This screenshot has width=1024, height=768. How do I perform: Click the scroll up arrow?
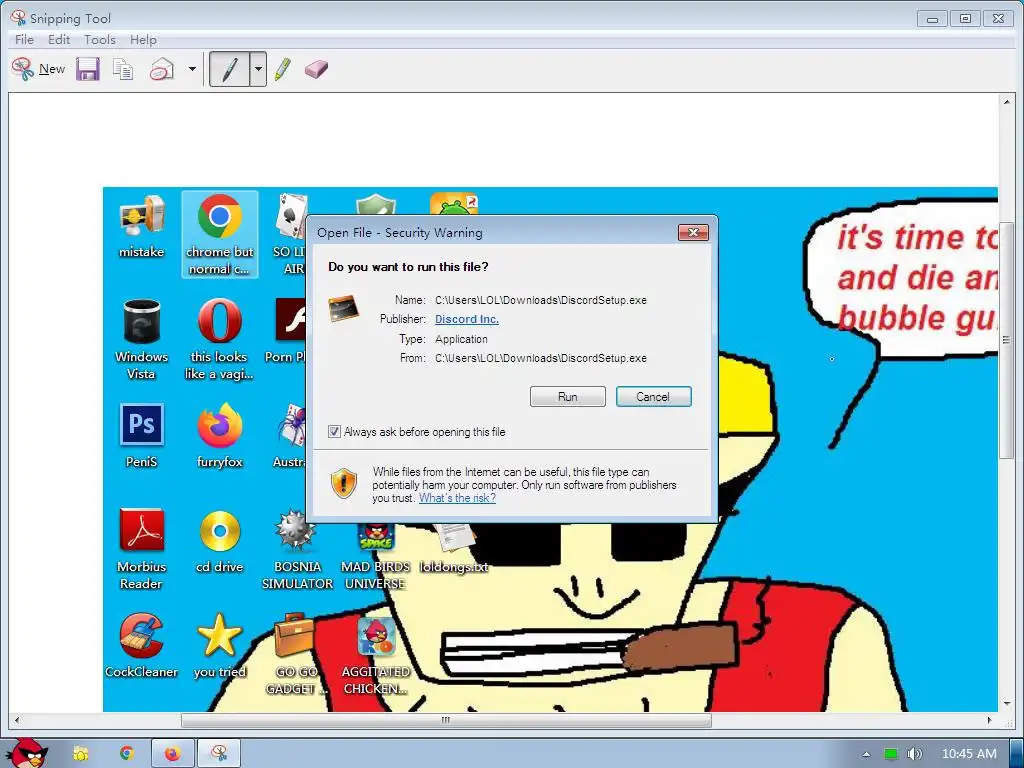tap(1006, 103)
